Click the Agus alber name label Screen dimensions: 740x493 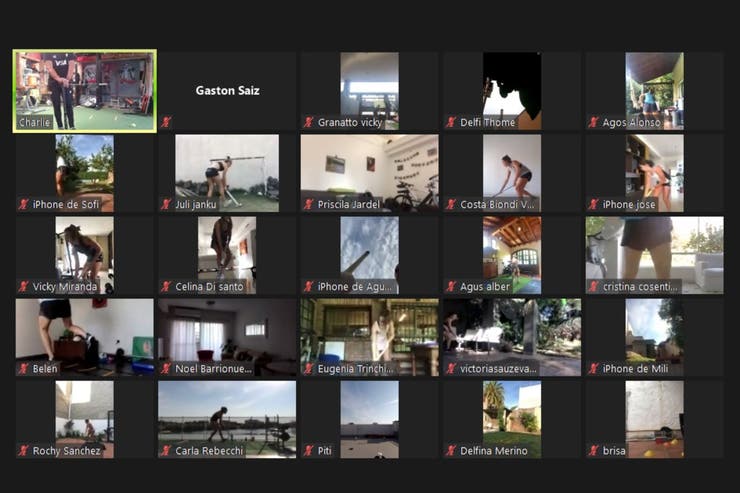click(x=485, y=286)
